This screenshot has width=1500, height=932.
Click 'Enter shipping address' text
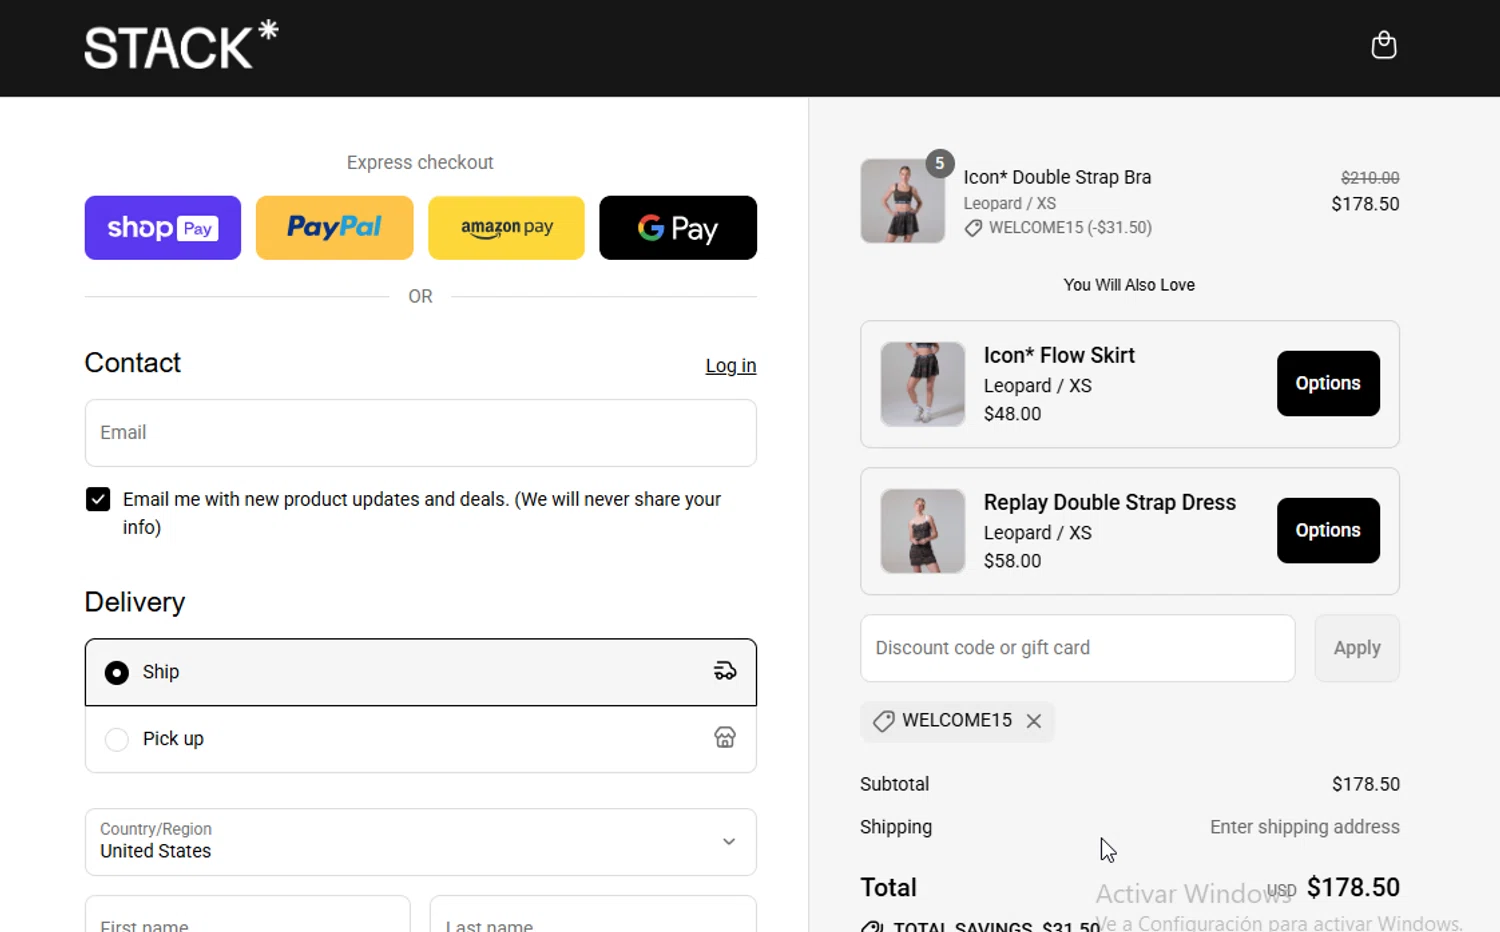click(x=1305, y=827)
